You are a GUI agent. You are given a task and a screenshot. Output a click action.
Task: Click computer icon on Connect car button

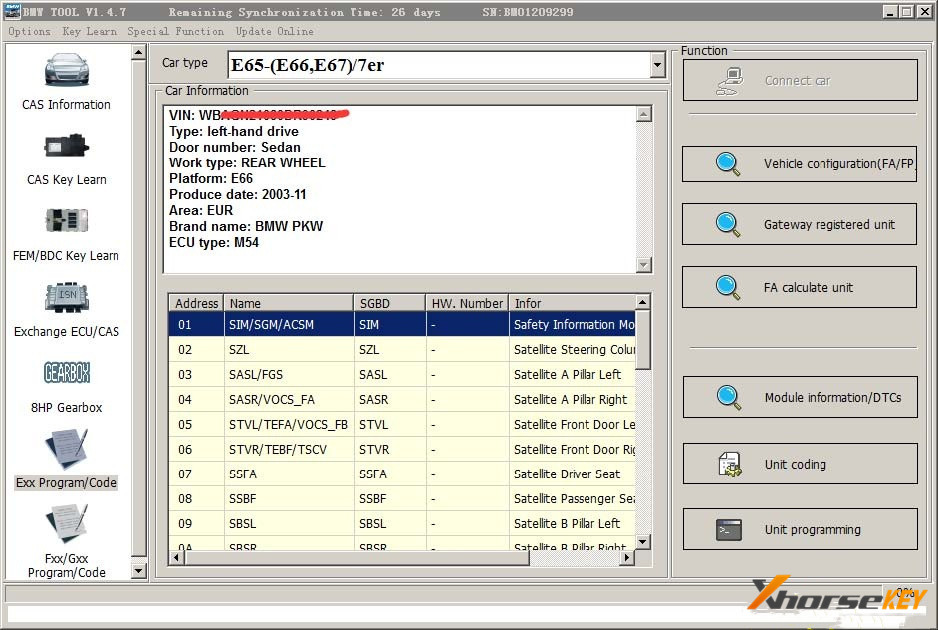pos(729,81)
